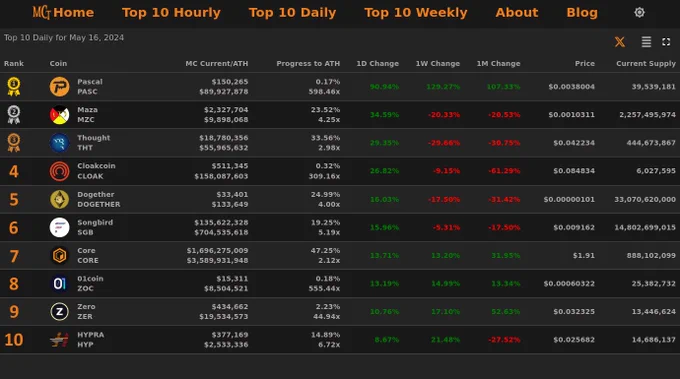Click the Songbird coin logo
The image size is (680, 379).
point(59,227)
